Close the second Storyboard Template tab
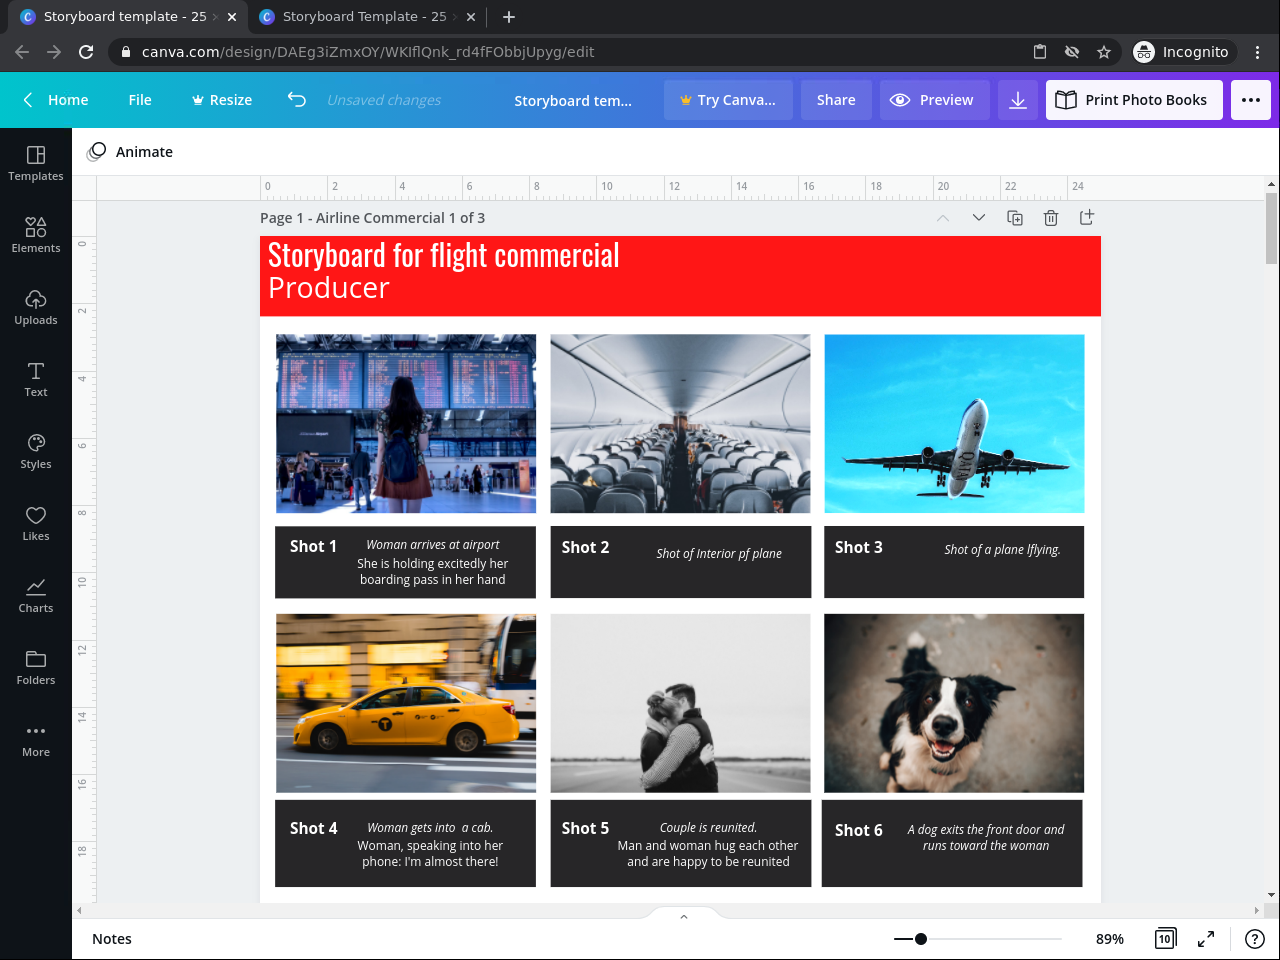 471,17
